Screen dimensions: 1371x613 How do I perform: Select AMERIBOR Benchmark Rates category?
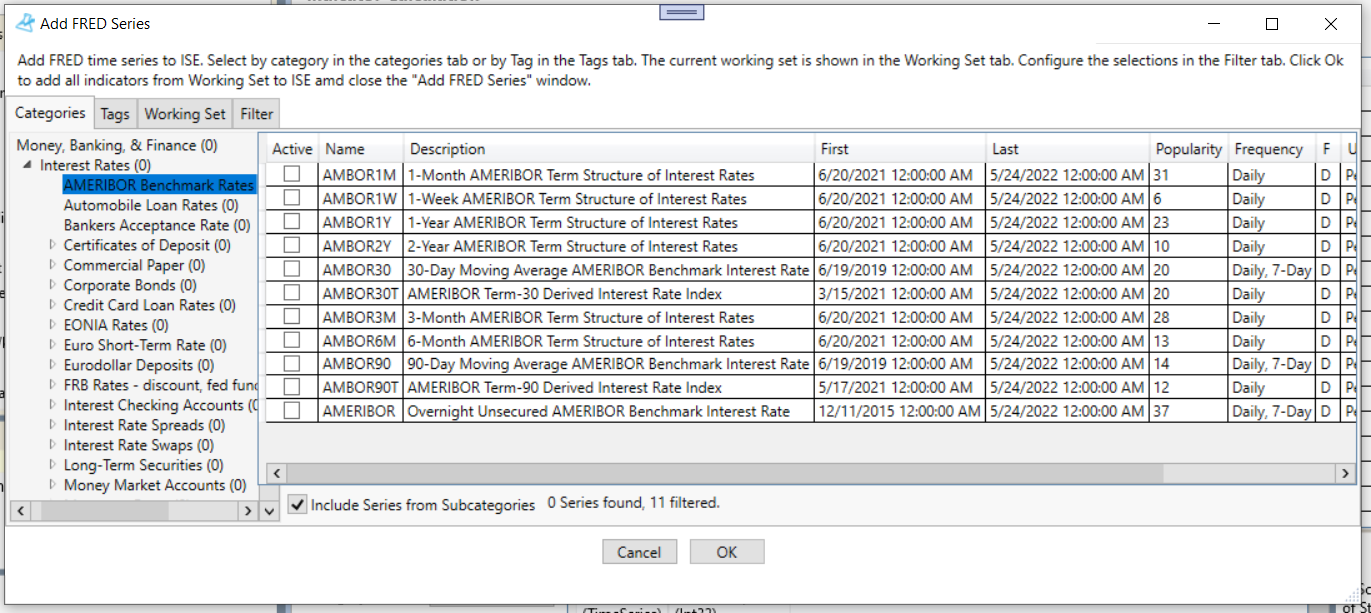click(x=159, y=185)
